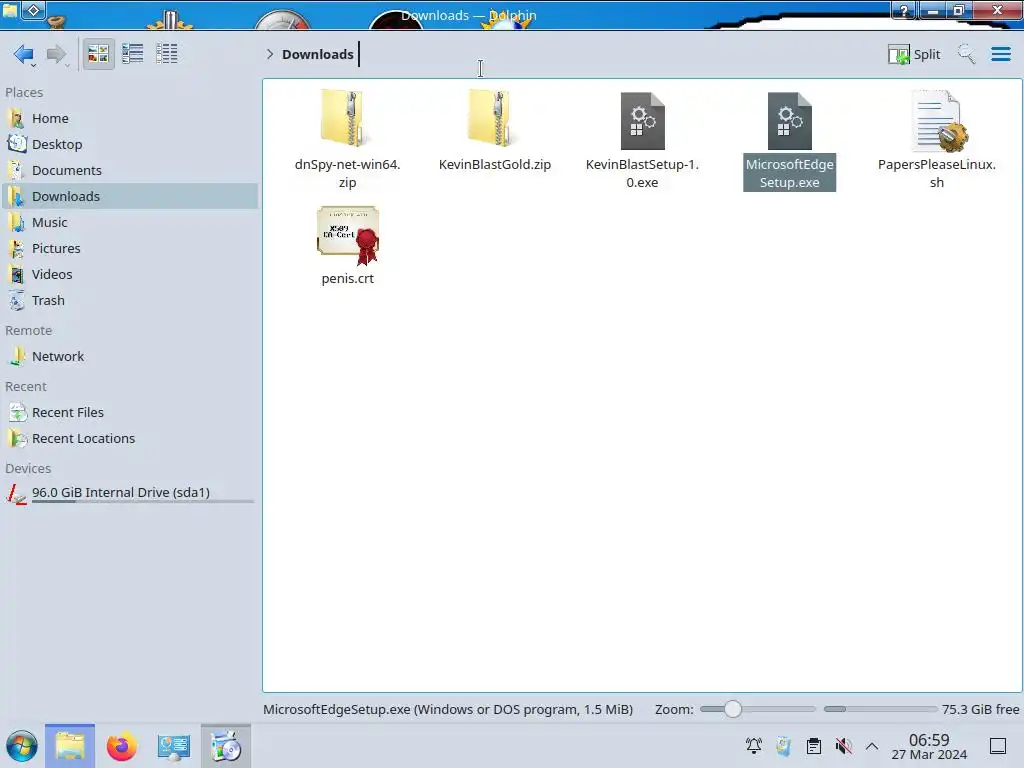Click the Videos folder icon in sidebar
Image resolution: width=1024 pixels, height=768 pixels.
(16, 275)
